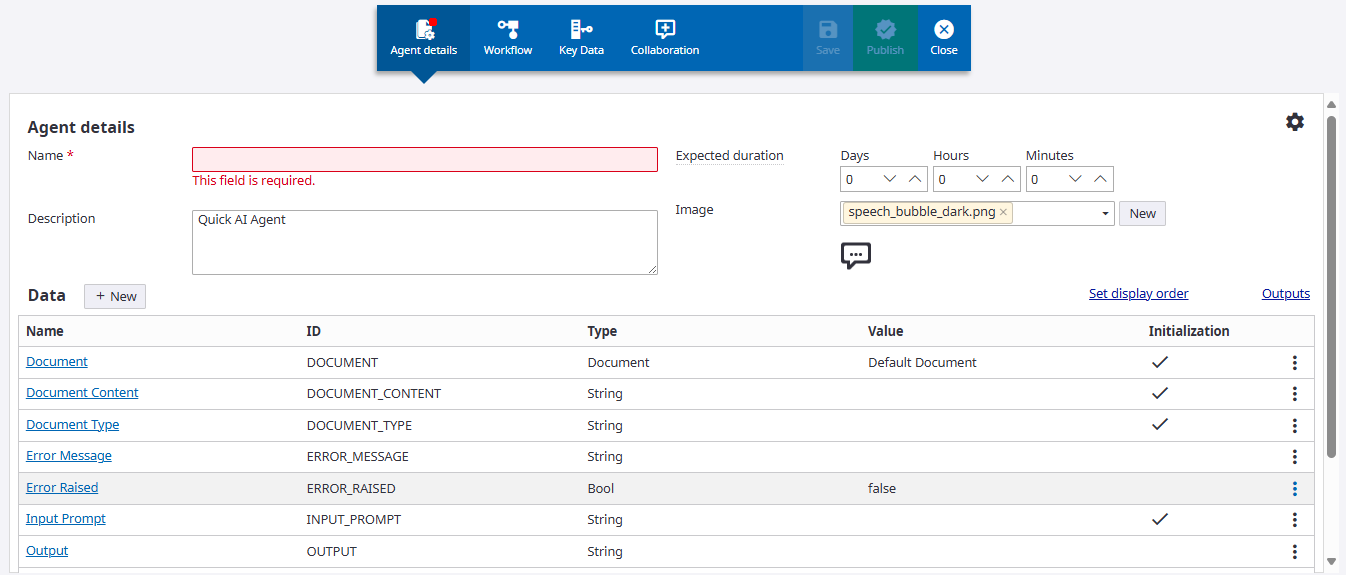This screenshot has width=1346, height=575.
Task: Open three-dot menu for Output row
Action: [1294, 552]
